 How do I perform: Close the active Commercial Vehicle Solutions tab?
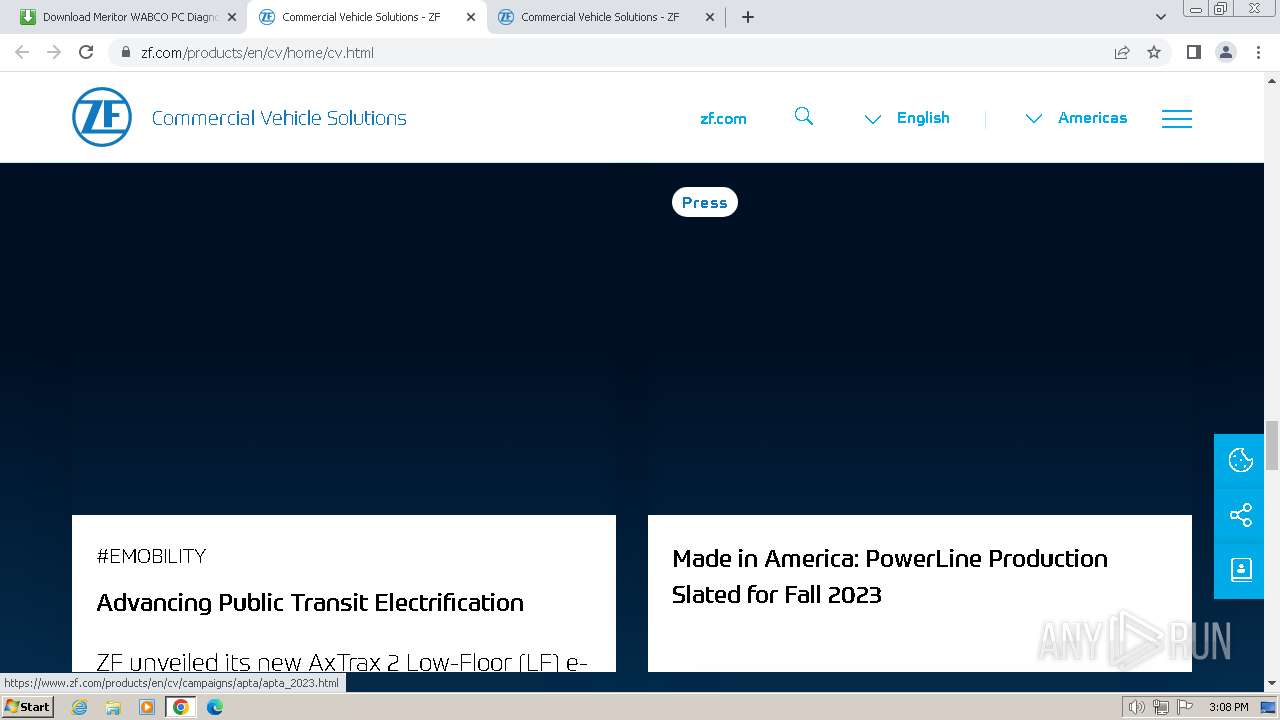click(x=471, y=17)
